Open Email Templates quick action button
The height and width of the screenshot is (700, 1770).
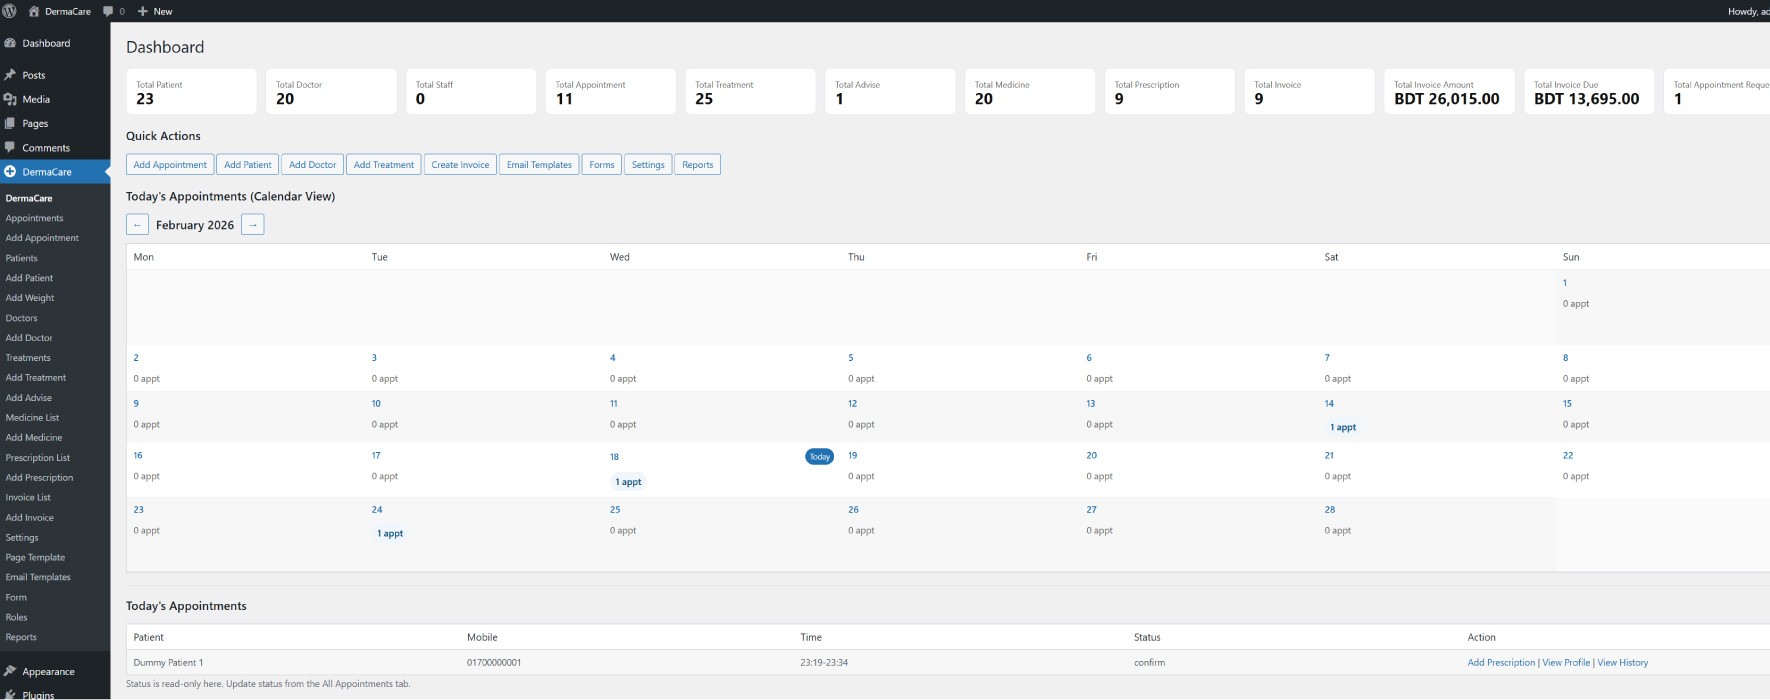point(539,165)
